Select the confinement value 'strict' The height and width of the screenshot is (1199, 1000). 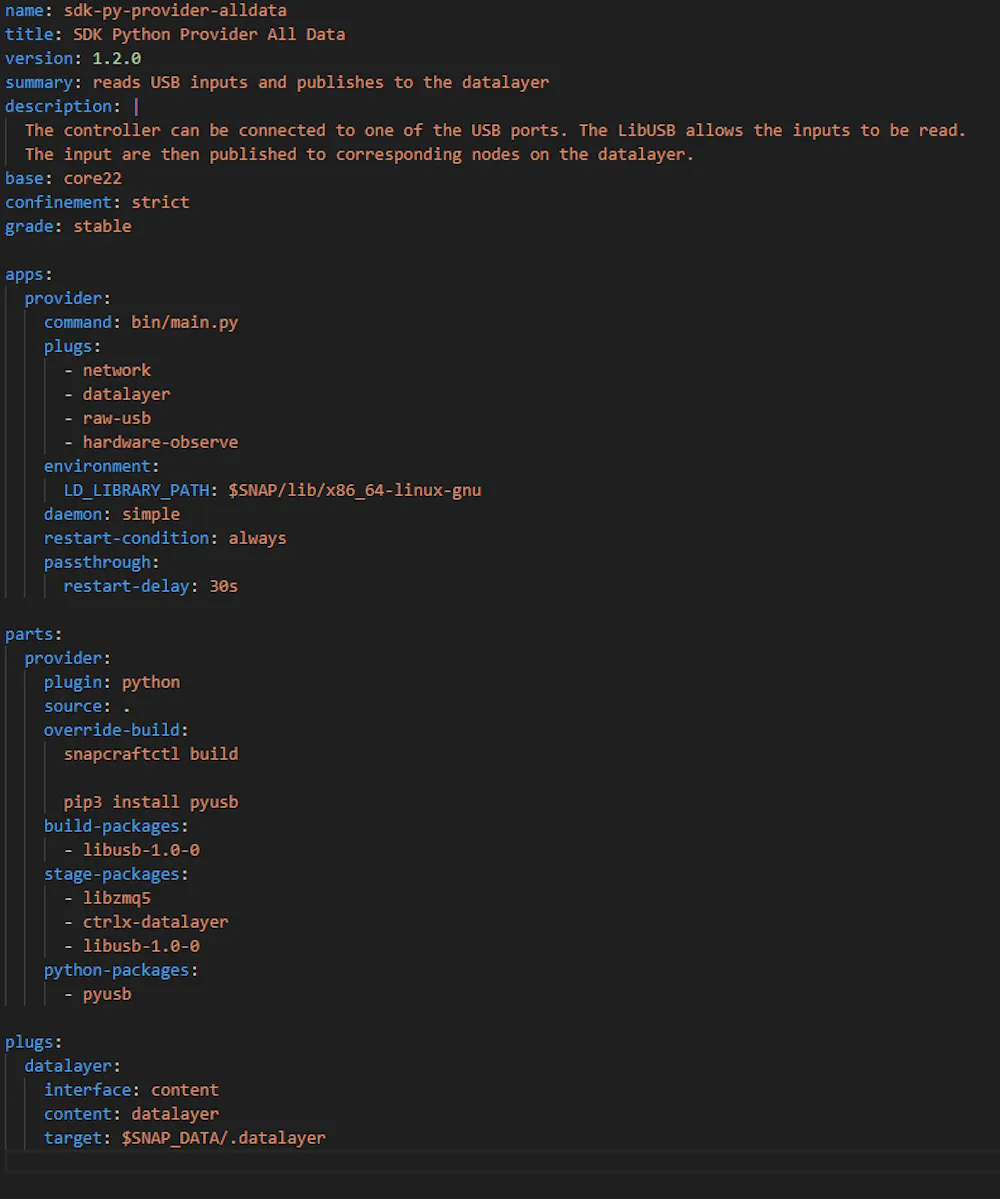[x=161, y=202]
